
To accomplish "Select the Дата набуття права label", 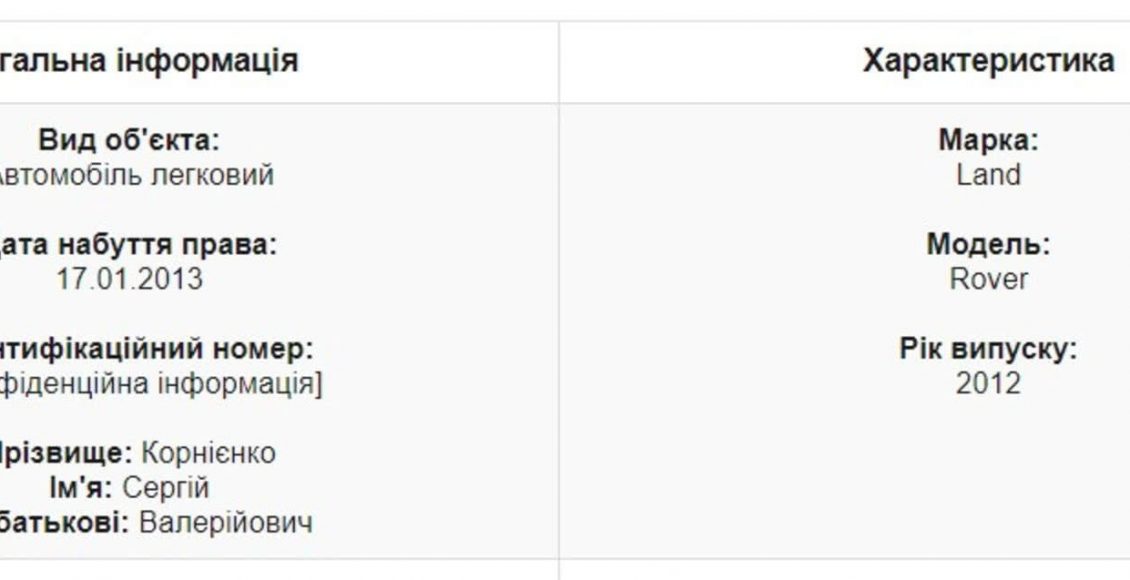I will 138,245.
